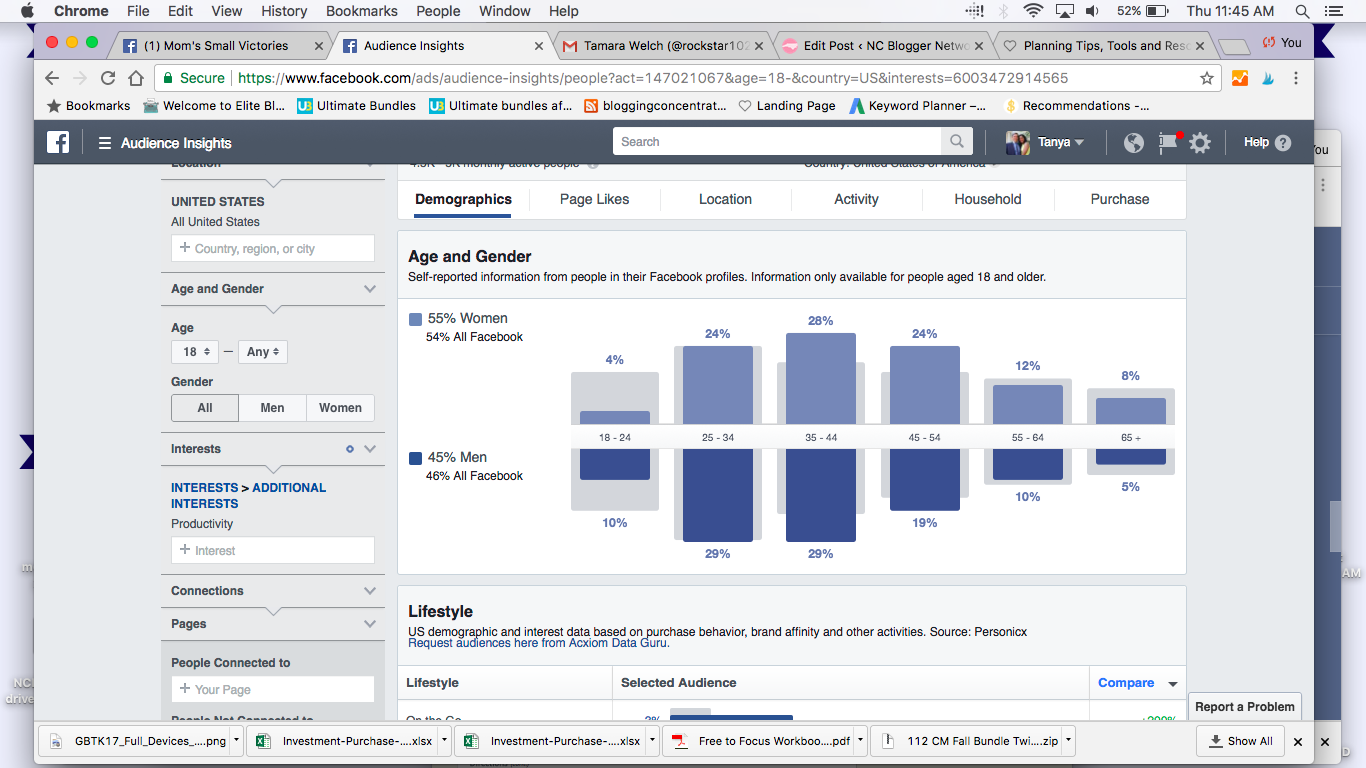Click the search magnifier button
Viewport: 1366px width, 768px height.
(x=957, y=142)
